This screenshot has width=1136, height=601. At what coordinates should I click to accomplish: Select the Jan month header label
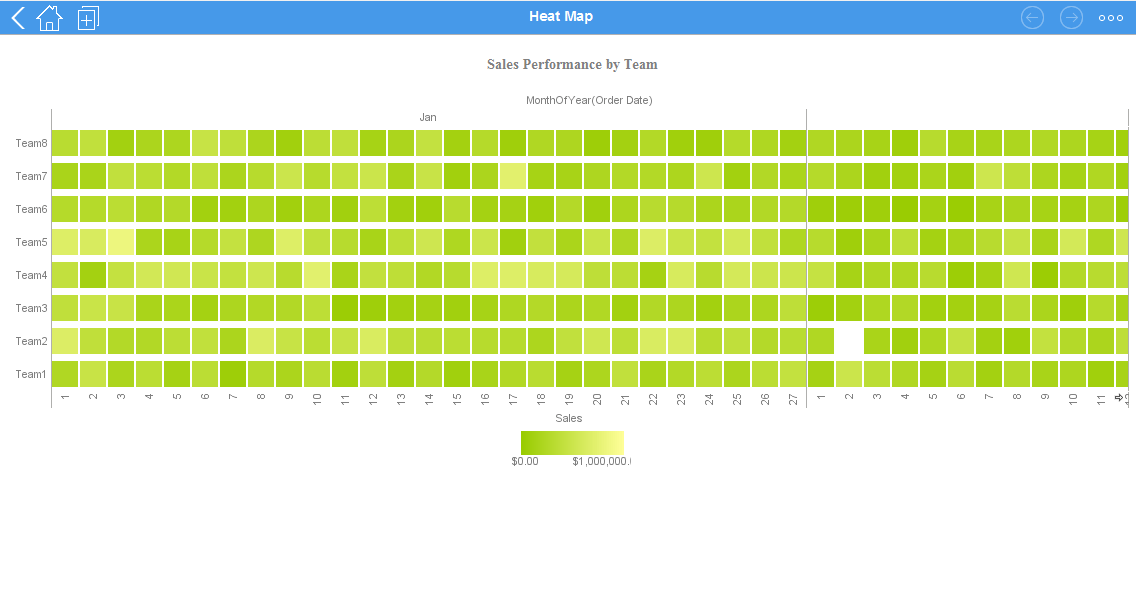[x=428, y=117]
